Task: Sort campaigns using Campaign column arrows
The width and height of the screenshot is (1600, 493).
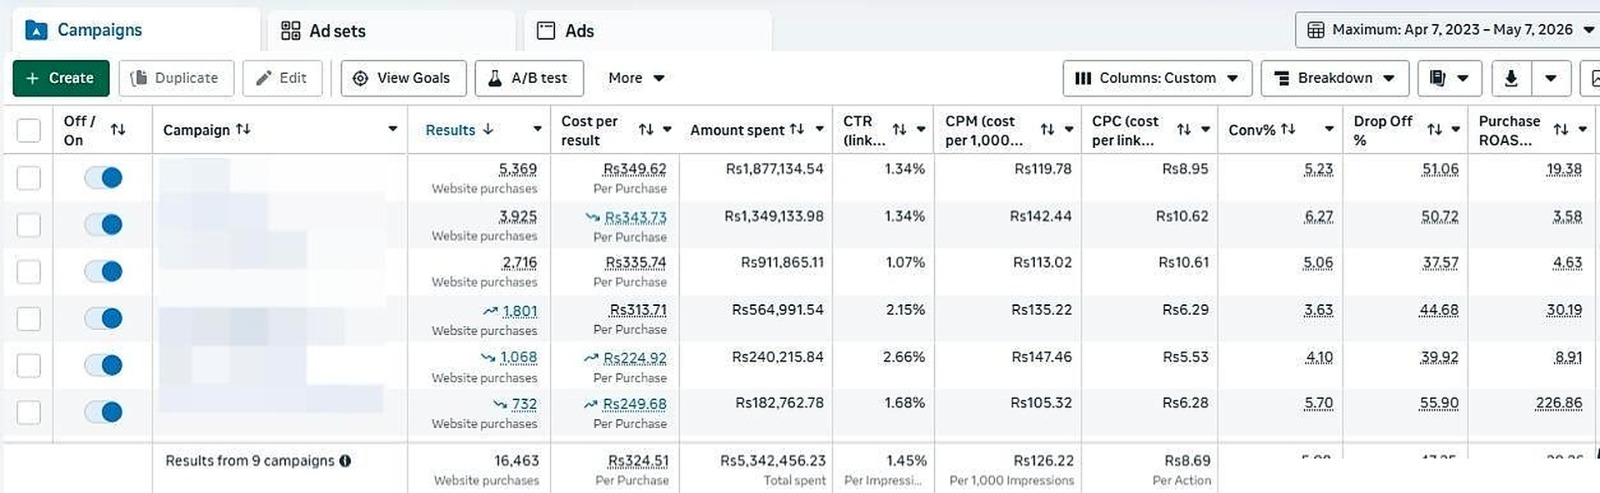Action: point(243,130)
